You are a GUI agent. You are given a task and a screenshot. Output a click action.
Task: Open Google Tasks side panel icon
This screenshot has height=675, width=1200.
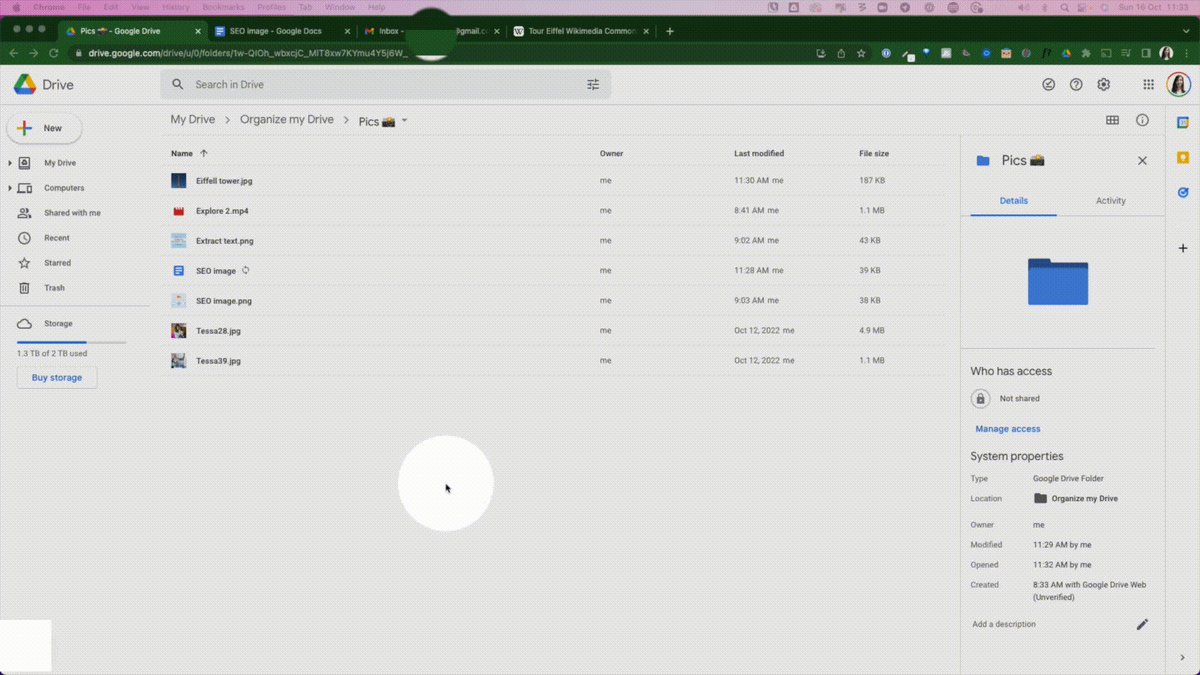coord(1183,192)
